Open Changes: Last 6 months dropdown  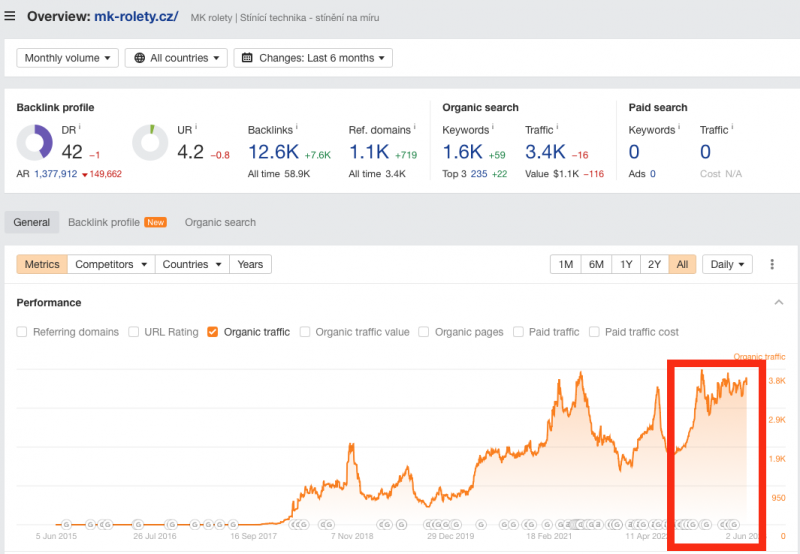[313, 58]
